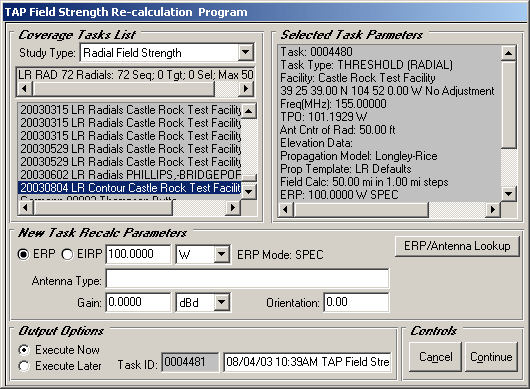Click the Cancel button
530x389 pixels.
[x=435, y=357]
